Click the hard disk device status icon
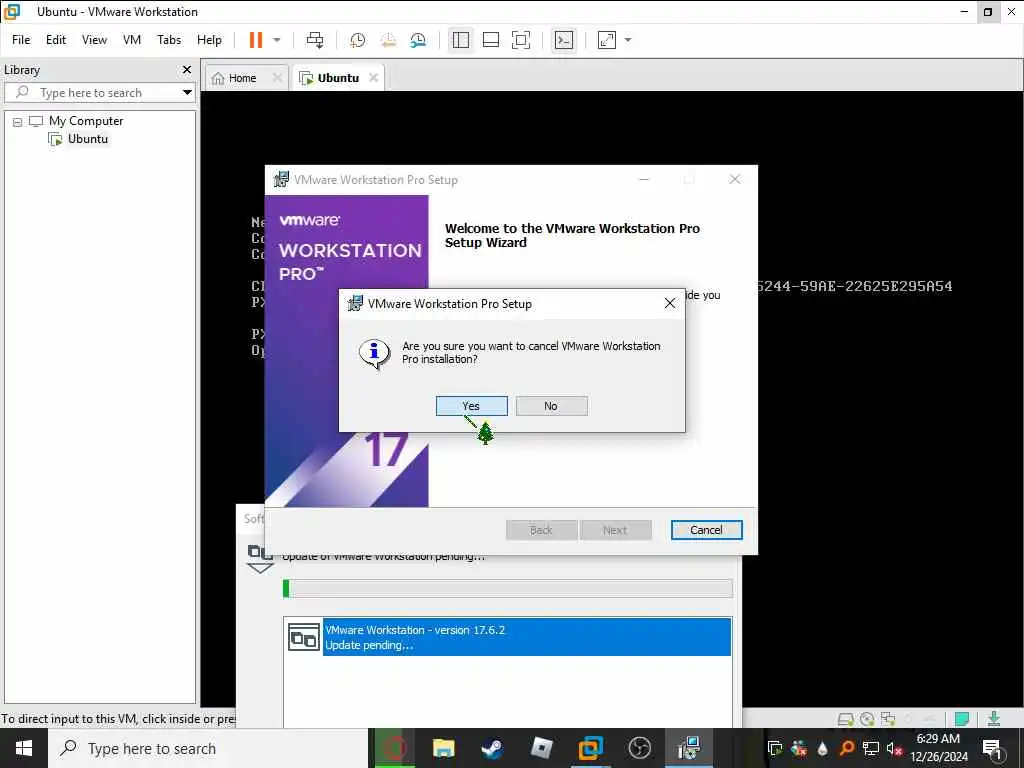 [845, 719]
